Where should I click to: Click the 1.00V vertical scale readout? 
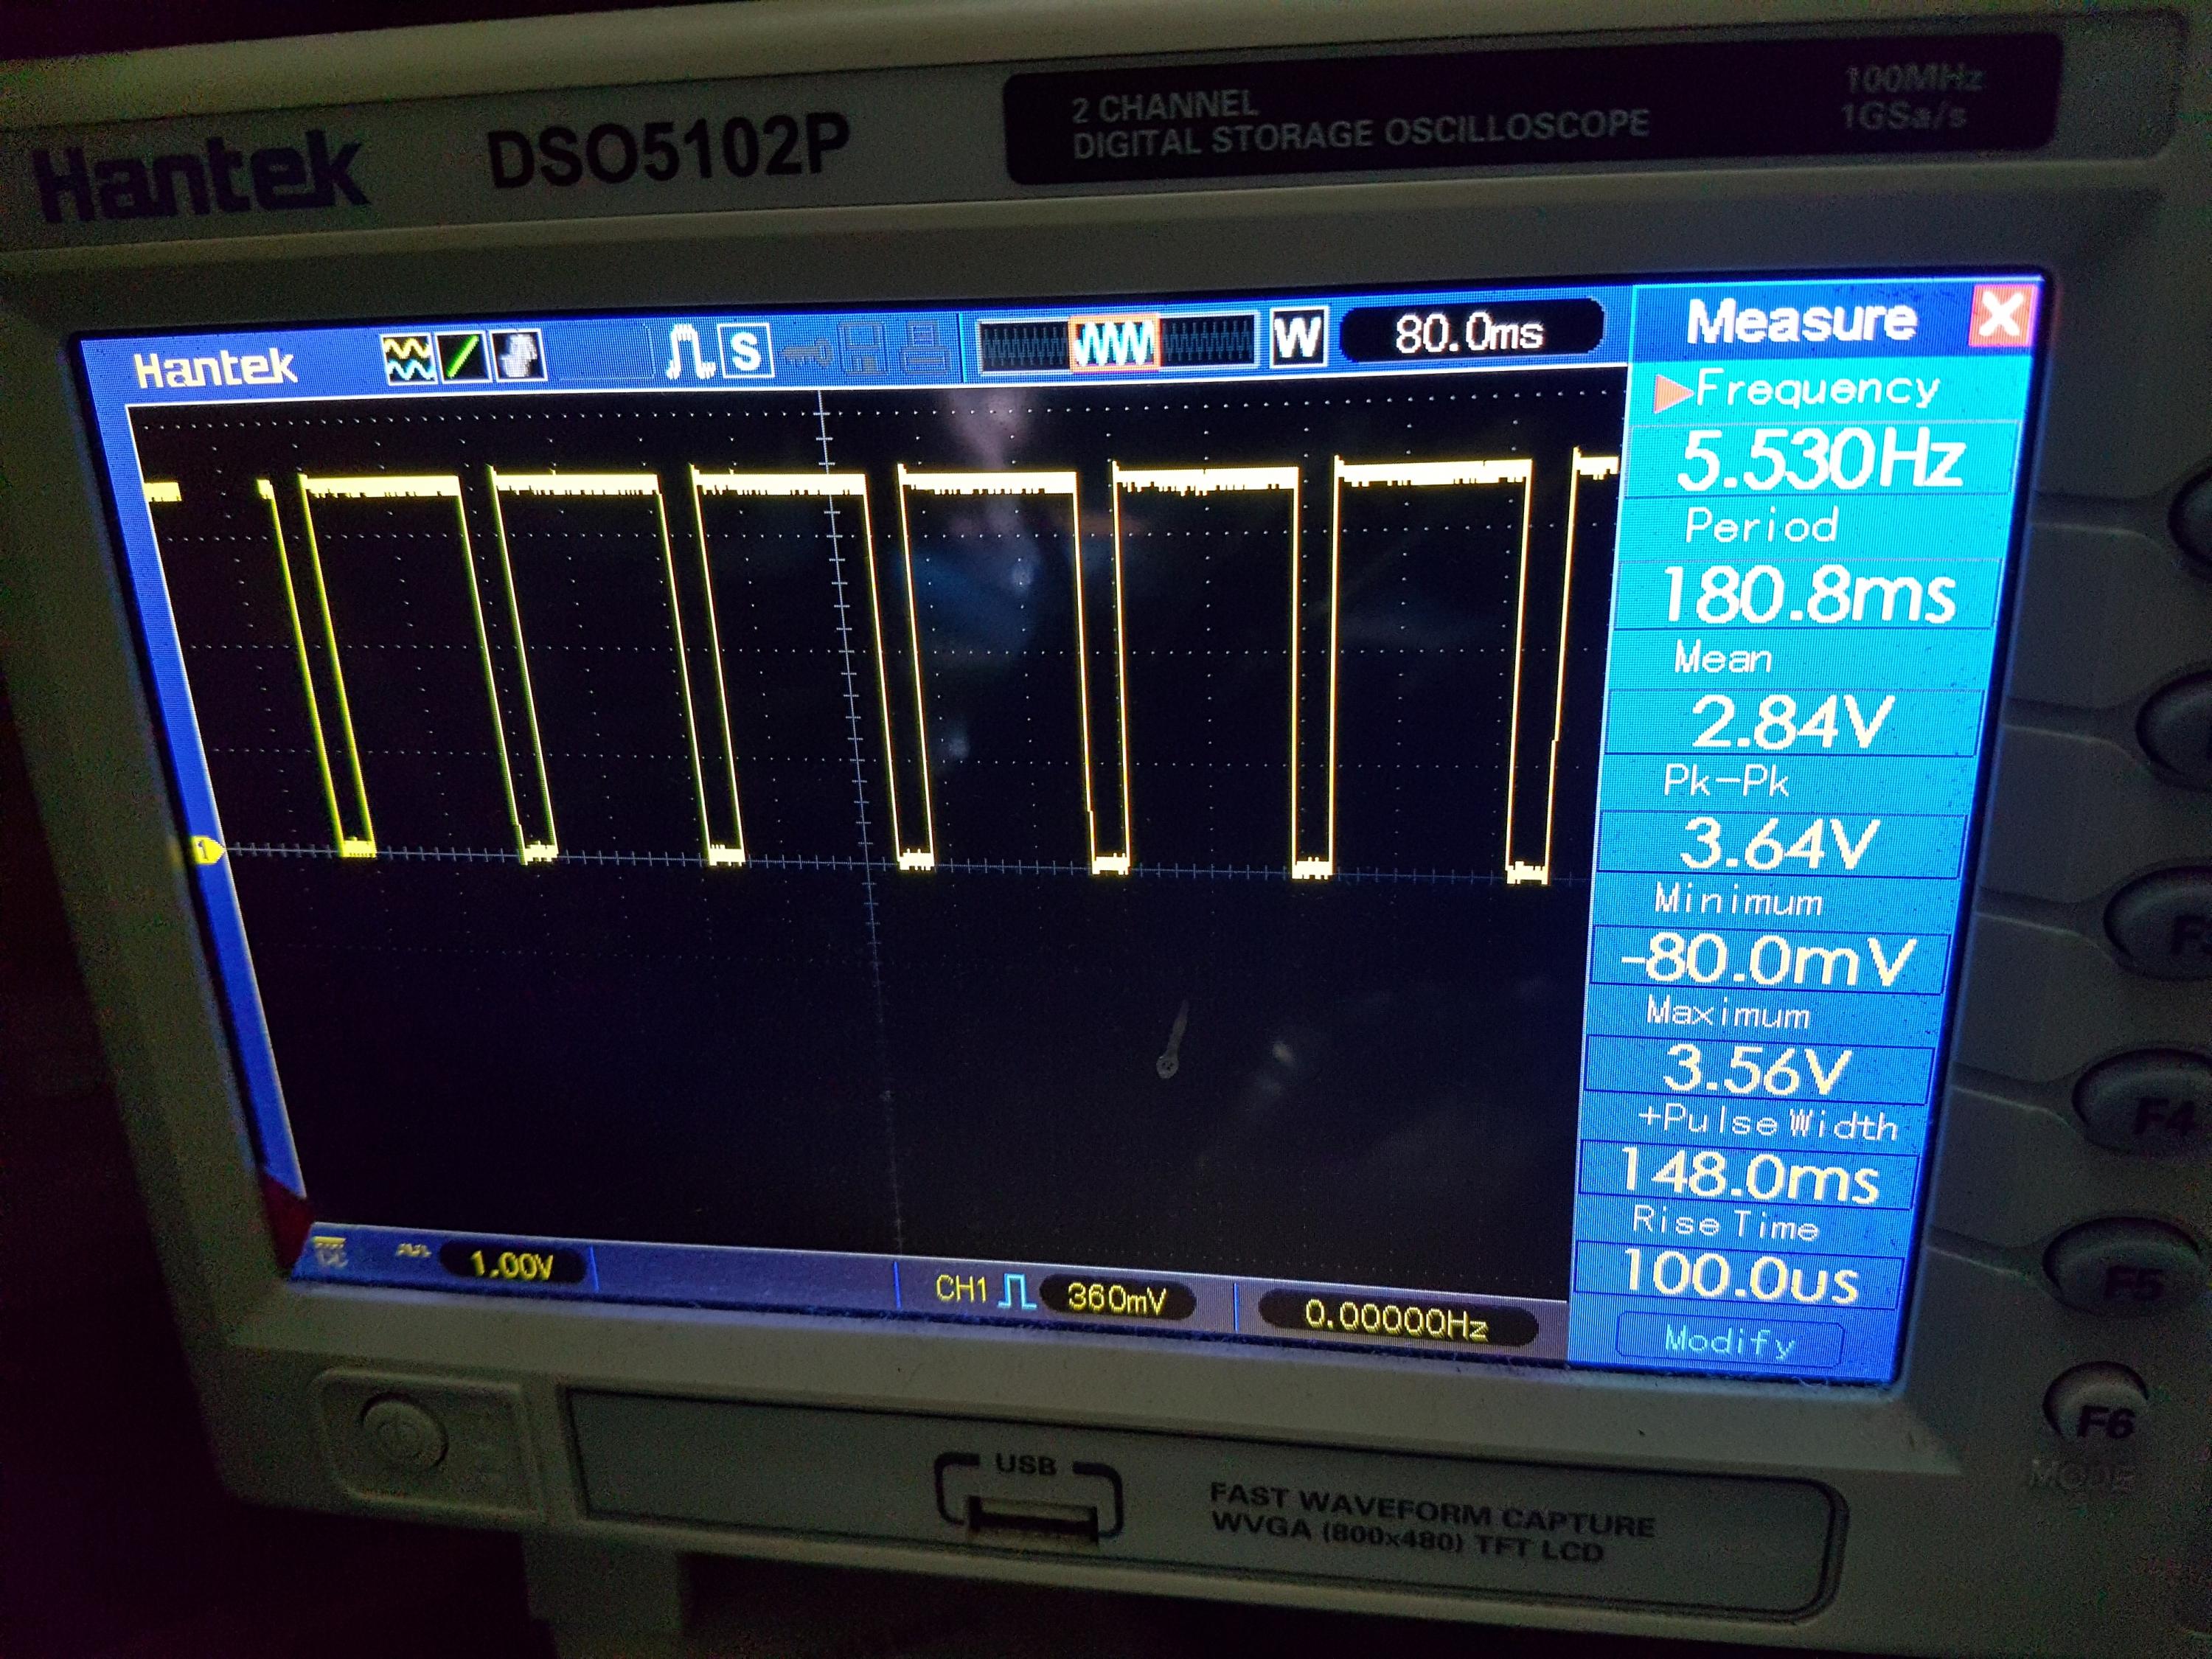(510, 1265)
